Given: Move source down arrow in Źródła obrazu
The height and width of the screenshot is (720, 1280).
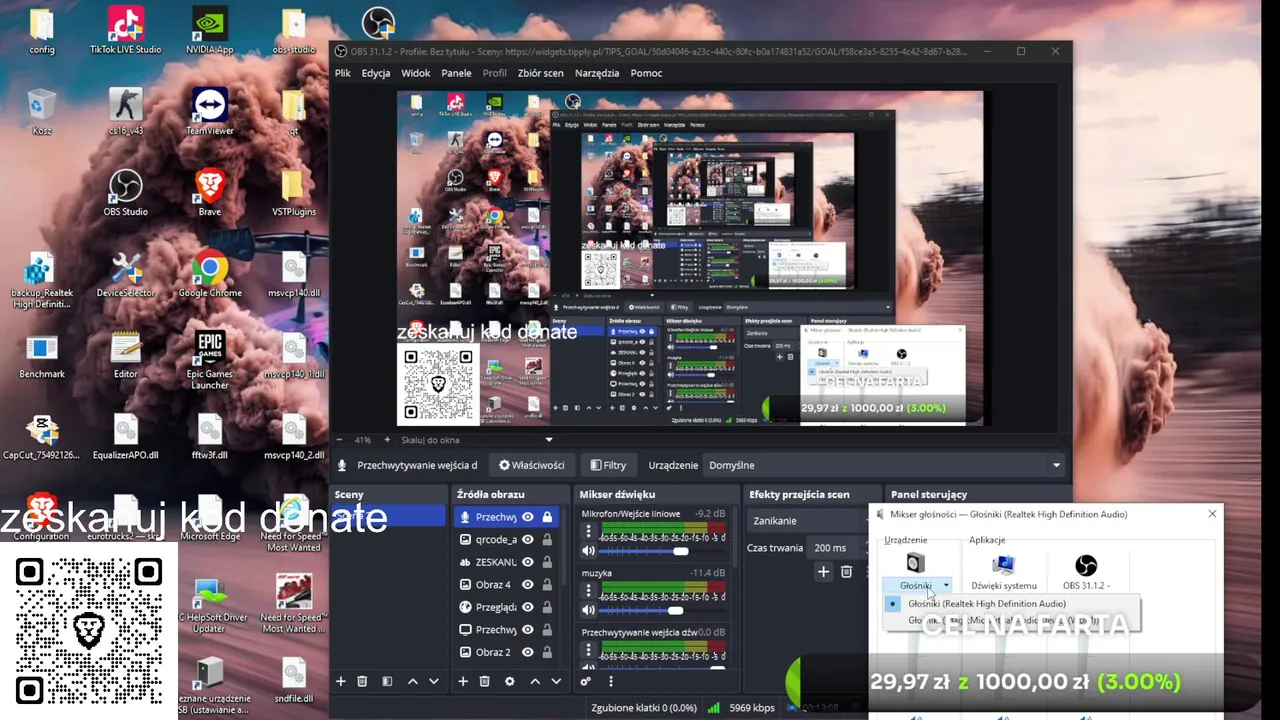Looking at the screenshot, I should point(556,681).
